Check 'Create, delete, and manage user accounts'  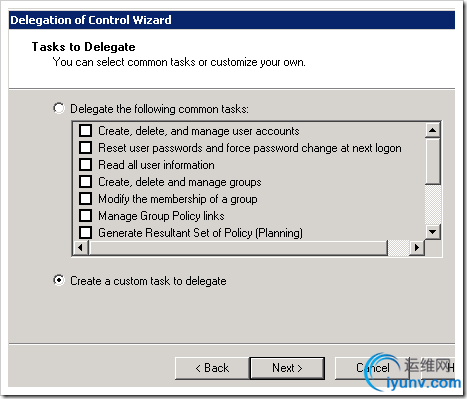pos(86,130)
